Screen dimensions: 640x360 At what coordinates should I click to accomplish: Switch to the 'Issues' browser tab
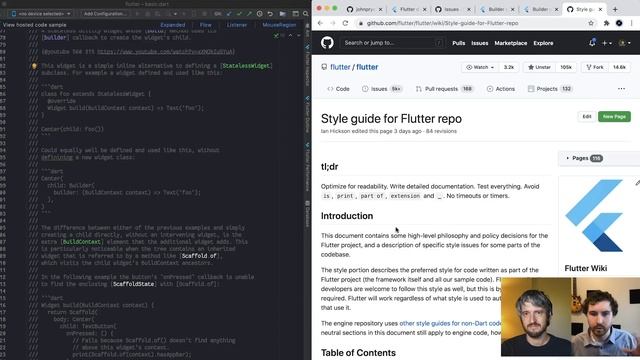452,9
